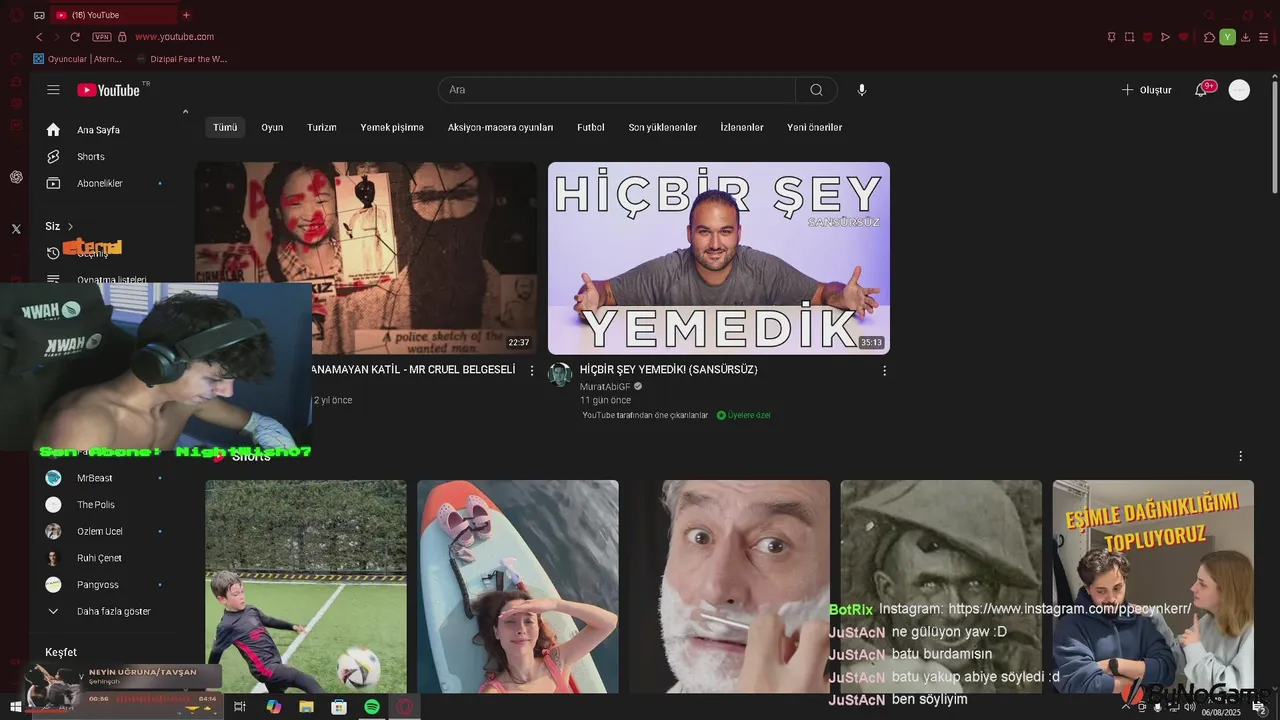Open Spotify from the taskbar

click(372, 707)
